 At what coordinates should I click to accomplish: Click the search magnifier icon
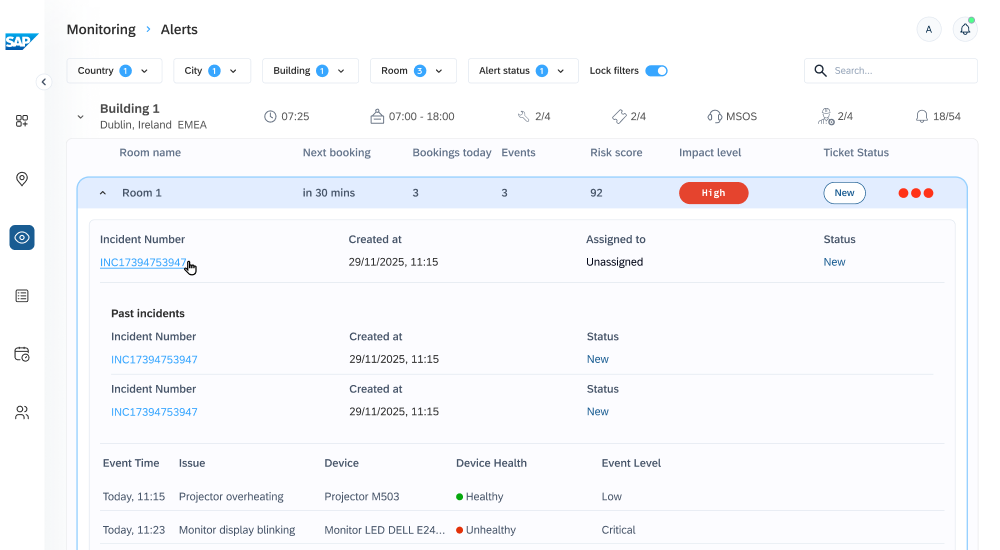coord(820,71)
